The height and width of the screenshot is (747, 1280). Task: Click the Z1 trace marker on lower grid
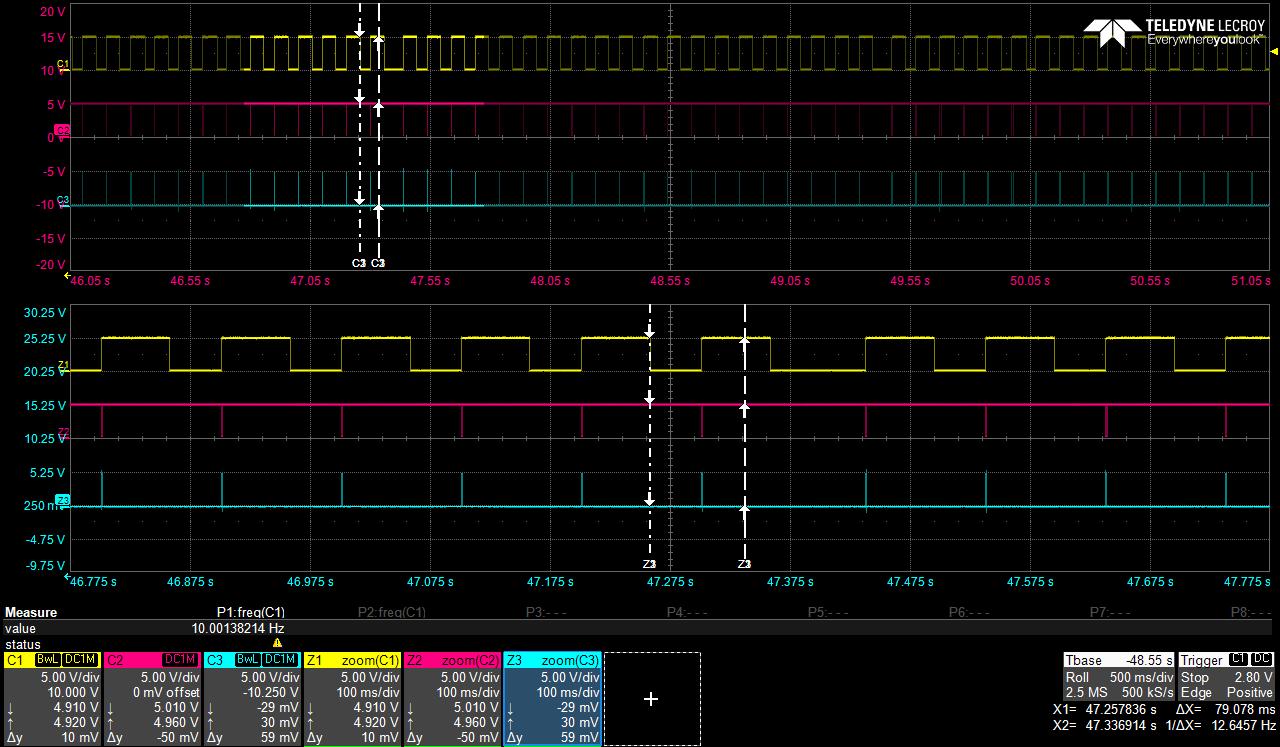[63, 366]
